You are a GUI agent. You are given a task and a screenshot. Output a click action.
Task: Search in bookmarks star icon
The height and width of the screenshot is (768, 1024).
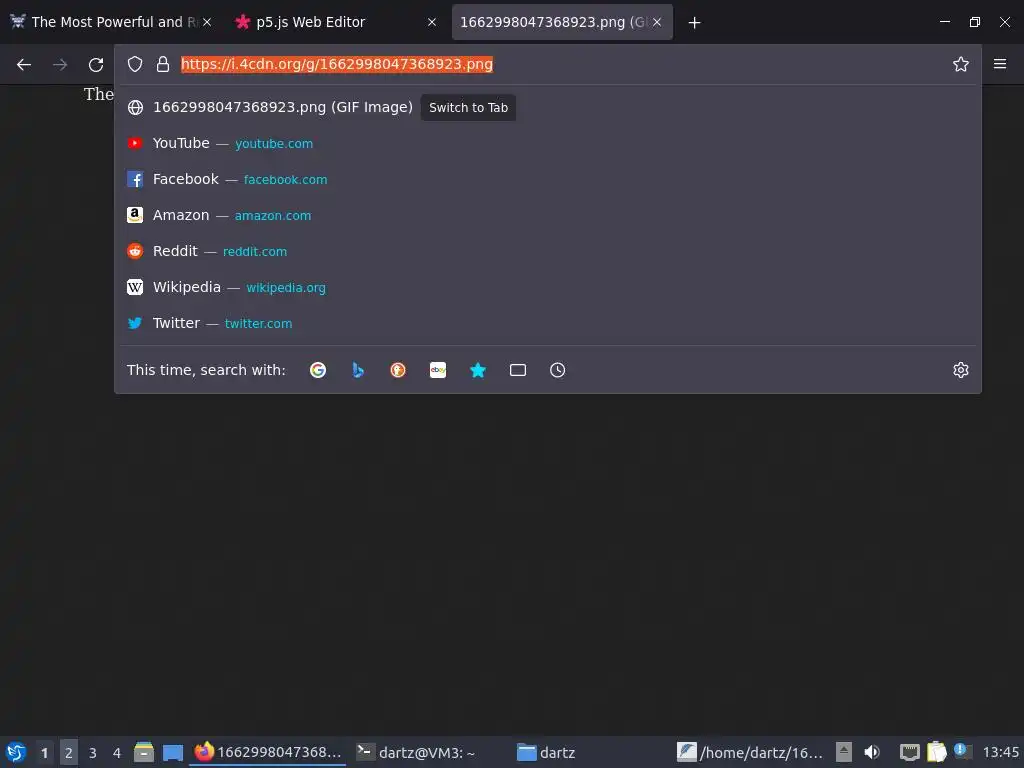478,370
